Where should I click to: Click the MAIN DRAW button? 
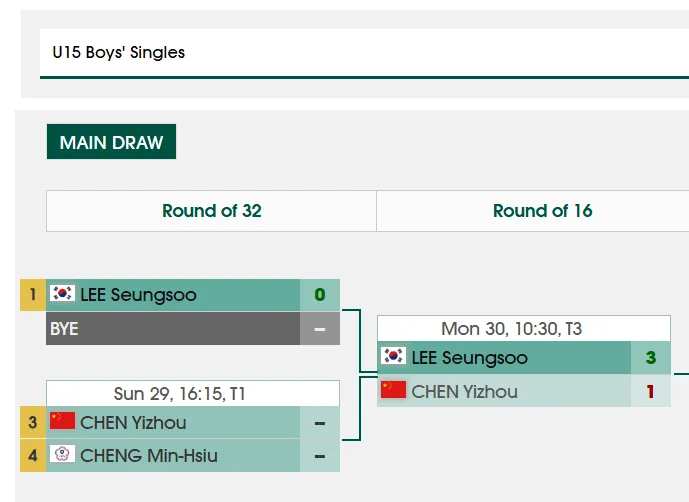point(111,142)
